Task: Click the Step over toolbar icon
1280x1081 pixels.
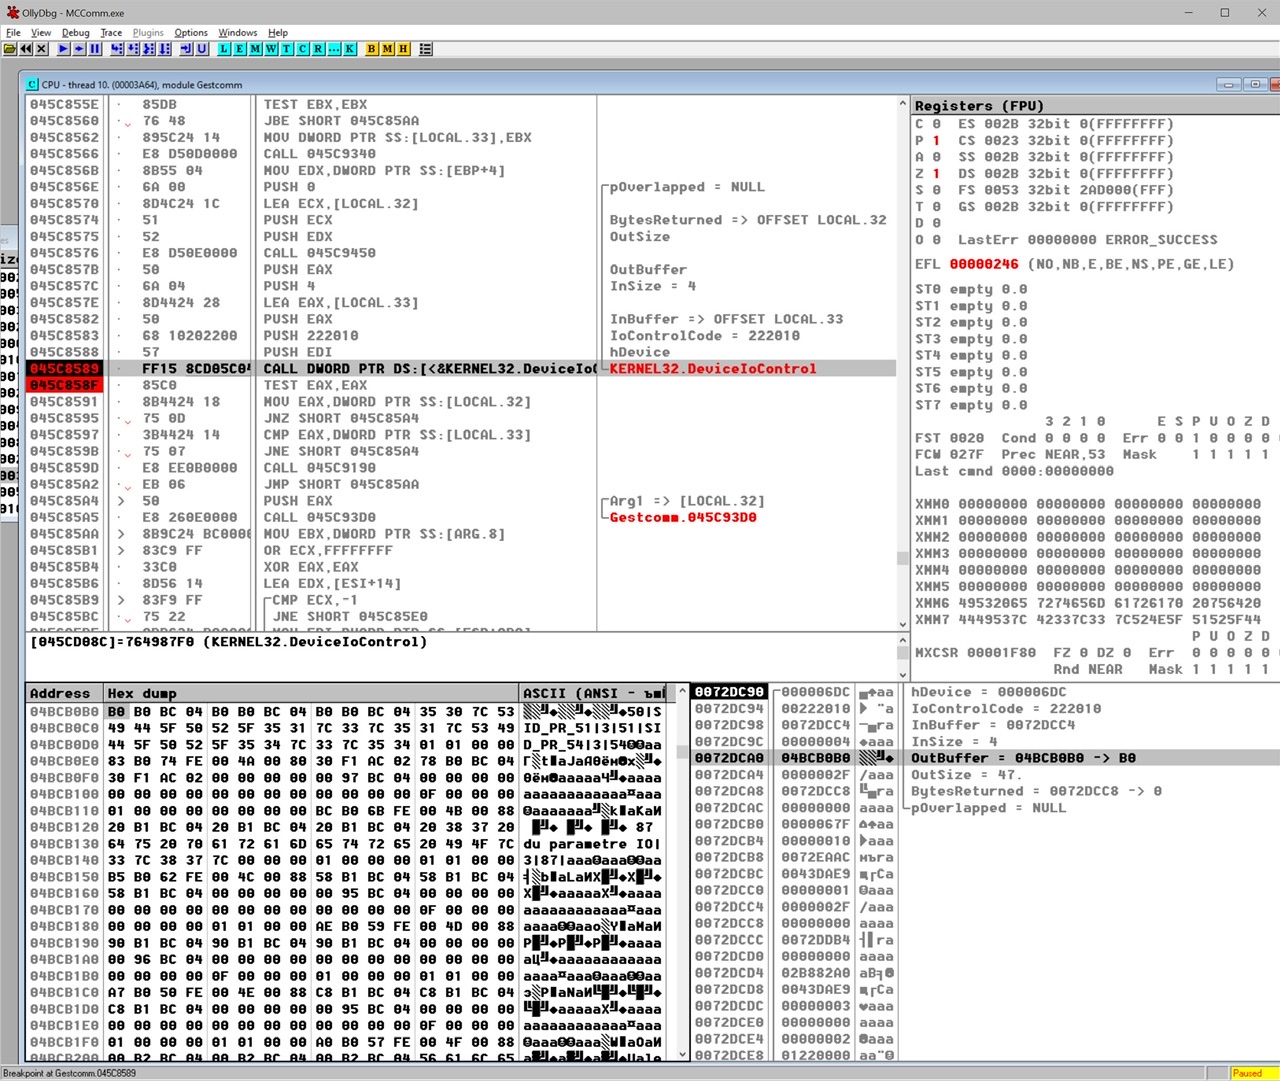Action: pyautogui.click(x=133, y=49)
